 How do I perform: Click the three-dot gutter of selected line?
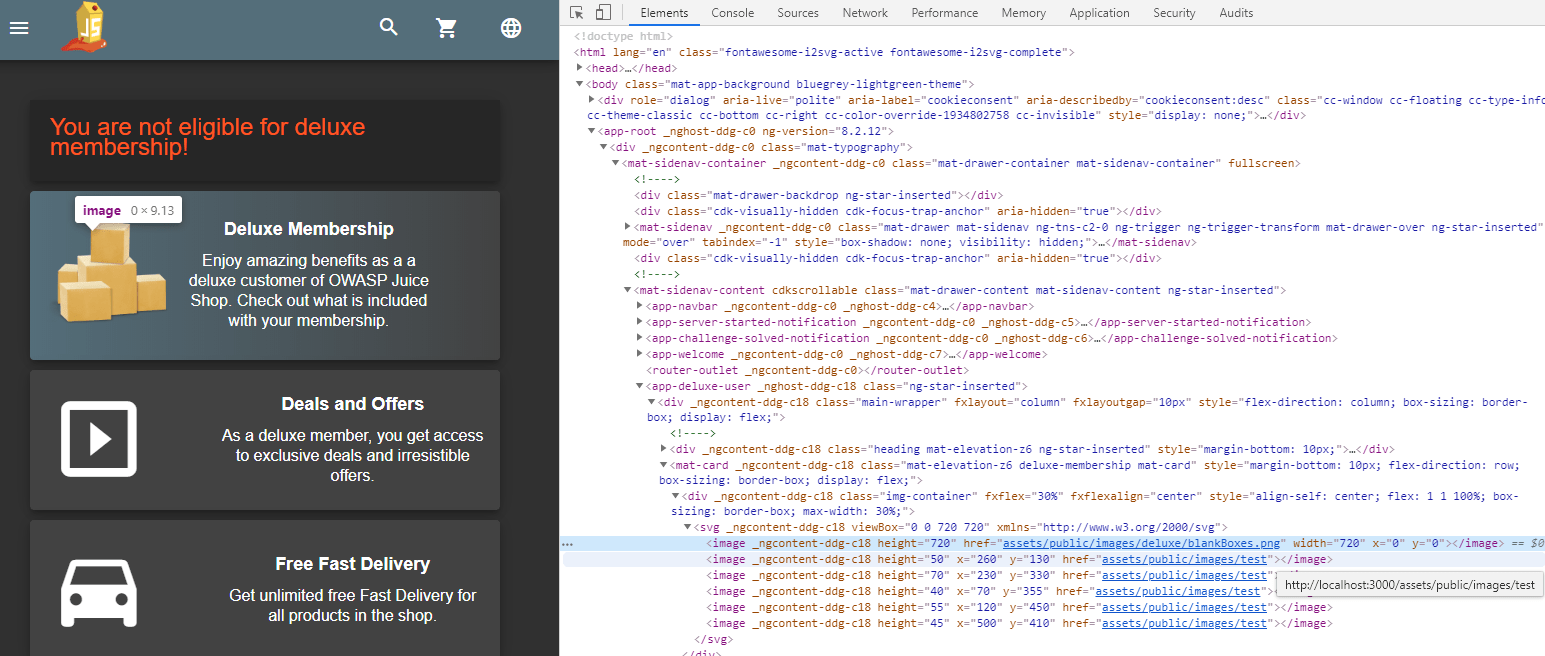click(x=568, y=544)
